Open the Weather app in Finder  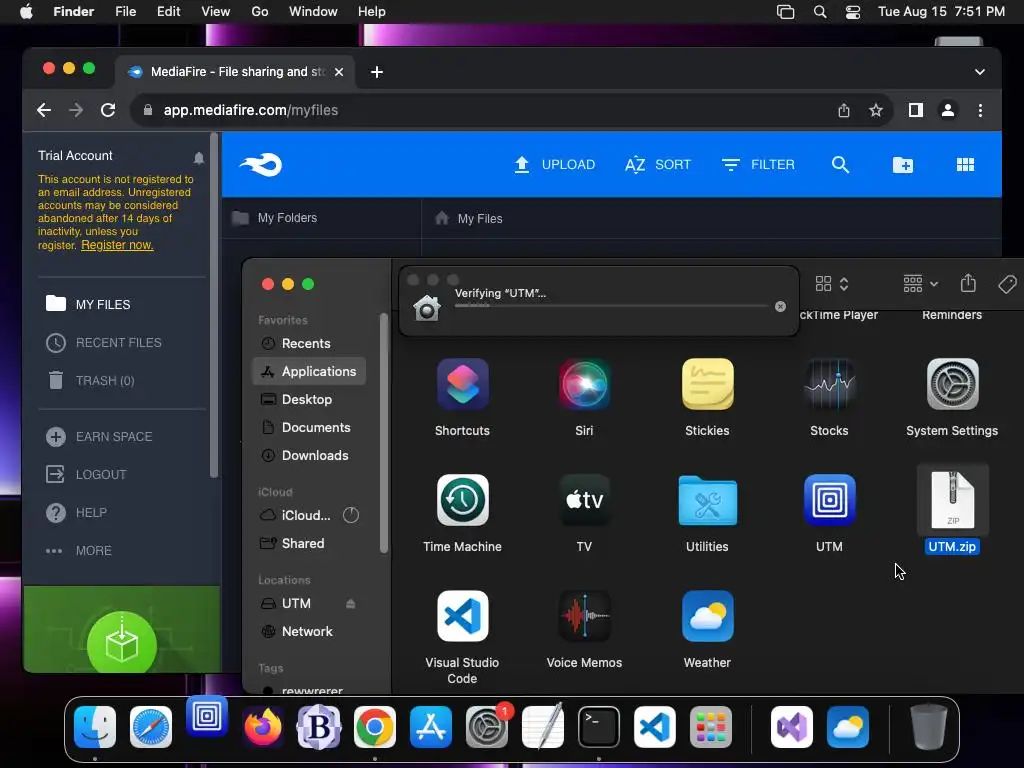707,616
